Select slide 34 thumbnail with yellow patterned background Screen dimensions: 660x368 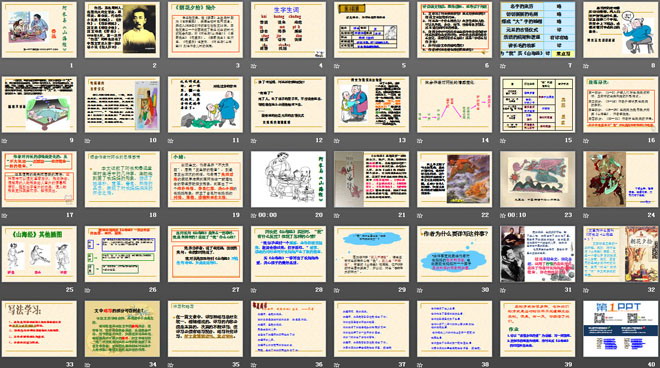(x=122, y=329)
